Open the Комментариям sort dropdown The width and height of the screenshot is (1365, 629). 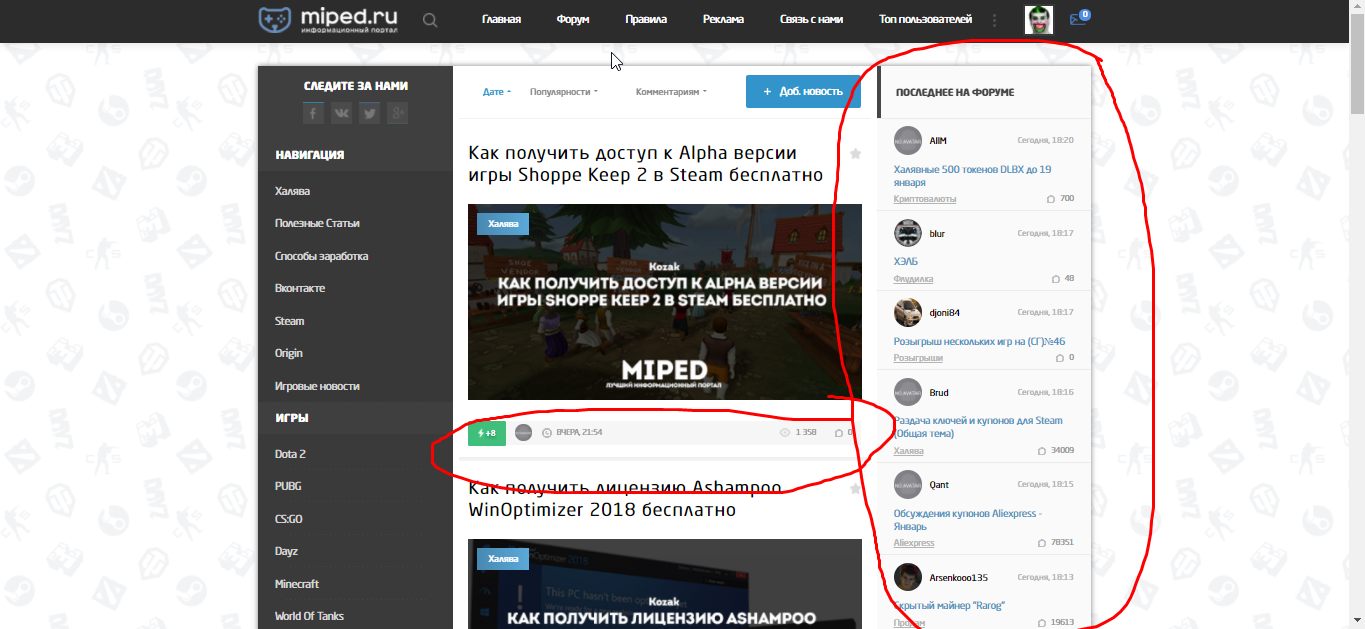pyautogui.click(x=671, y=92)
